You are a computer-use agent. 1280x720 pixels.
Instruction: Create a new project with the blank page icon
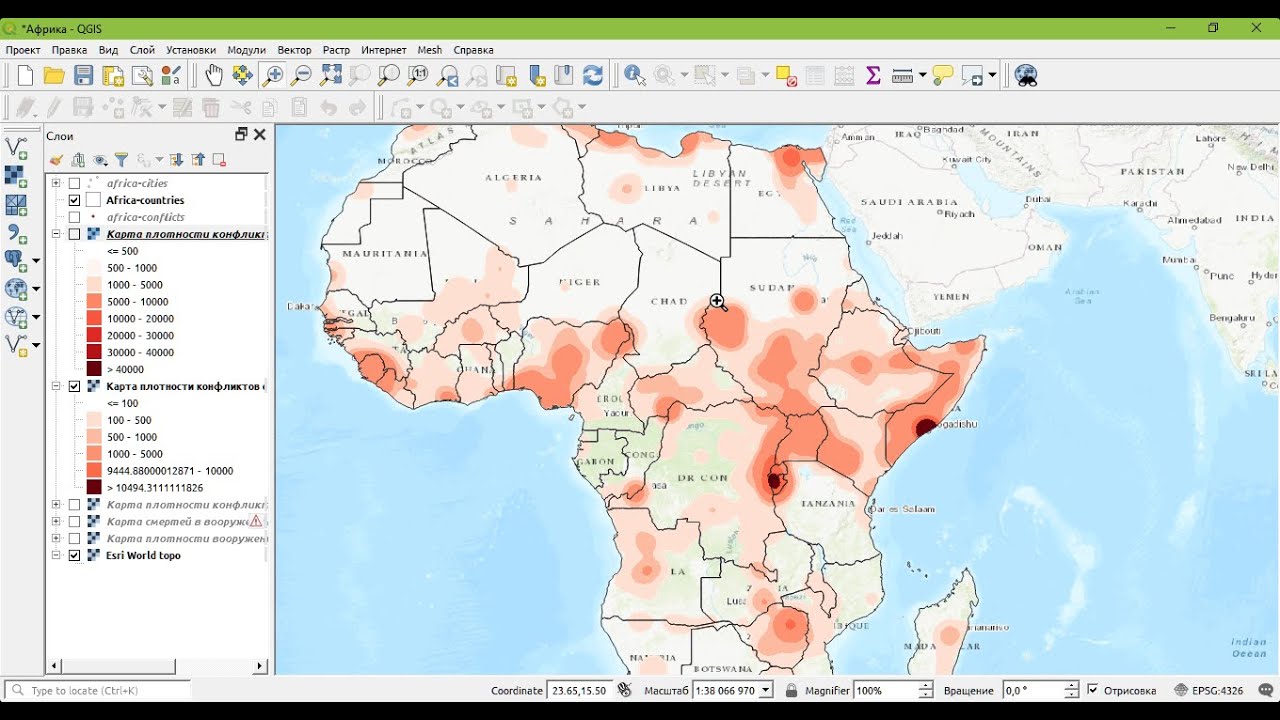click(25, 75)
